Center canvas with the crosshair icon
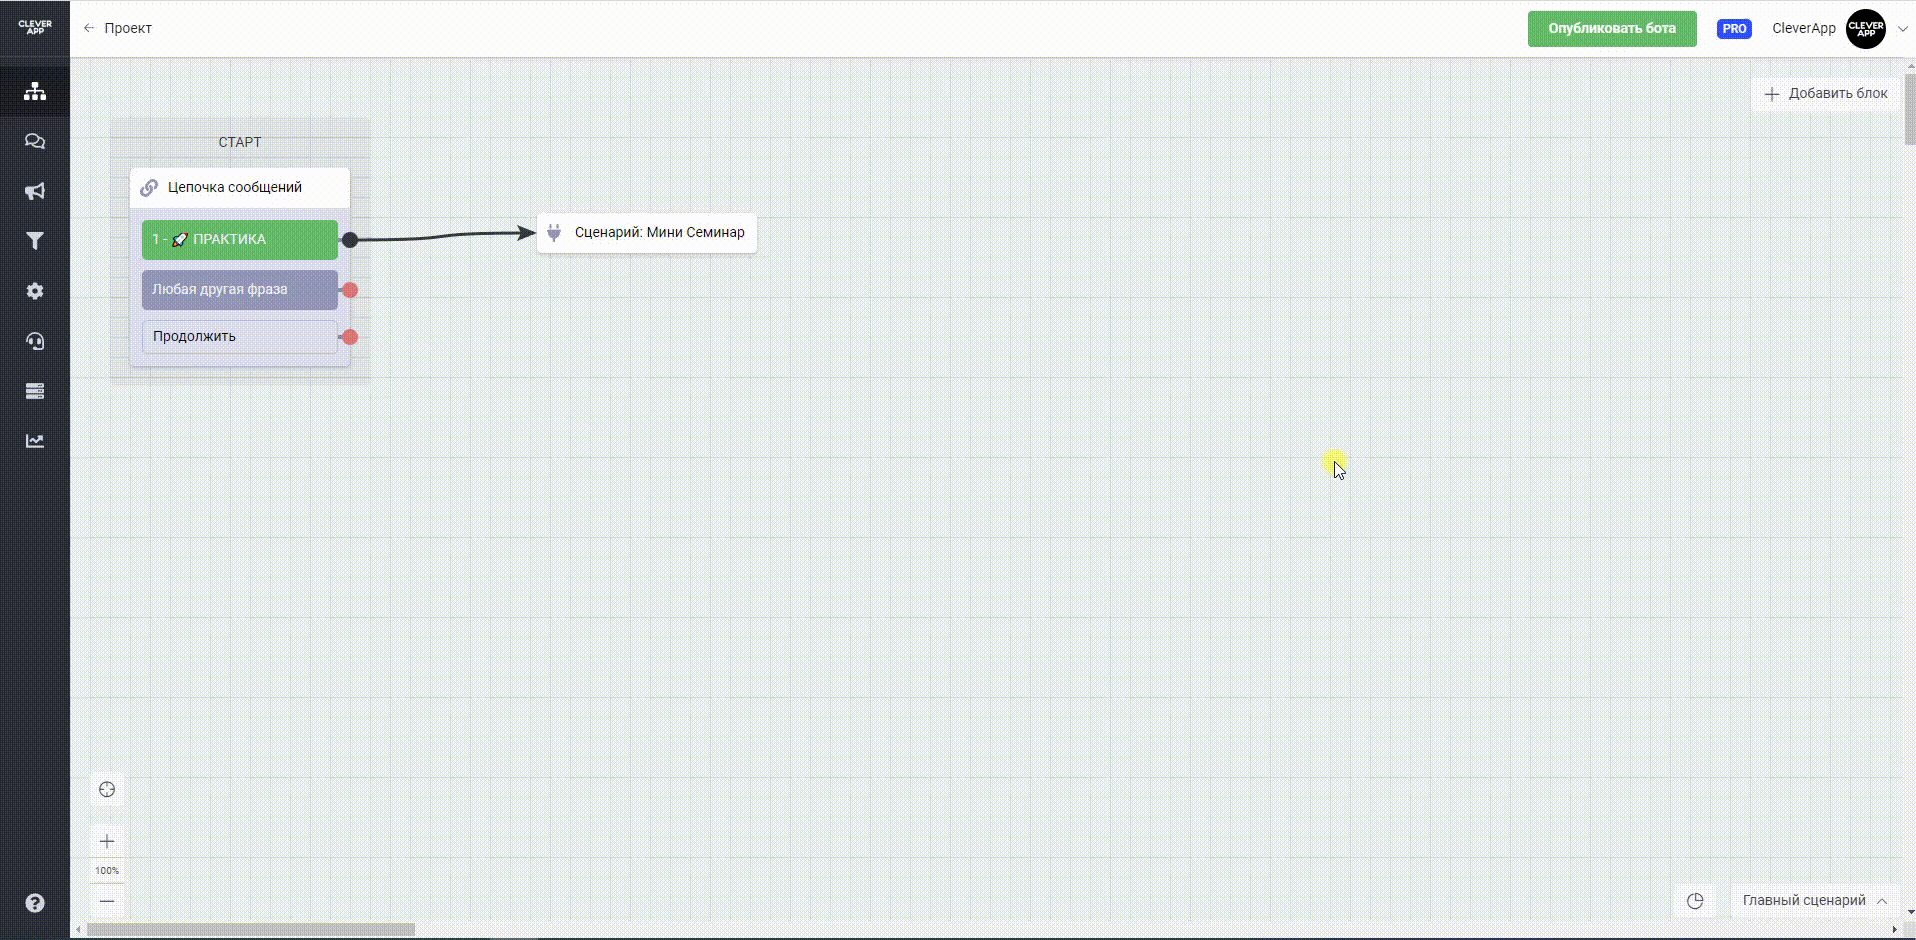 pyautogui.click(x=107, y=790)
